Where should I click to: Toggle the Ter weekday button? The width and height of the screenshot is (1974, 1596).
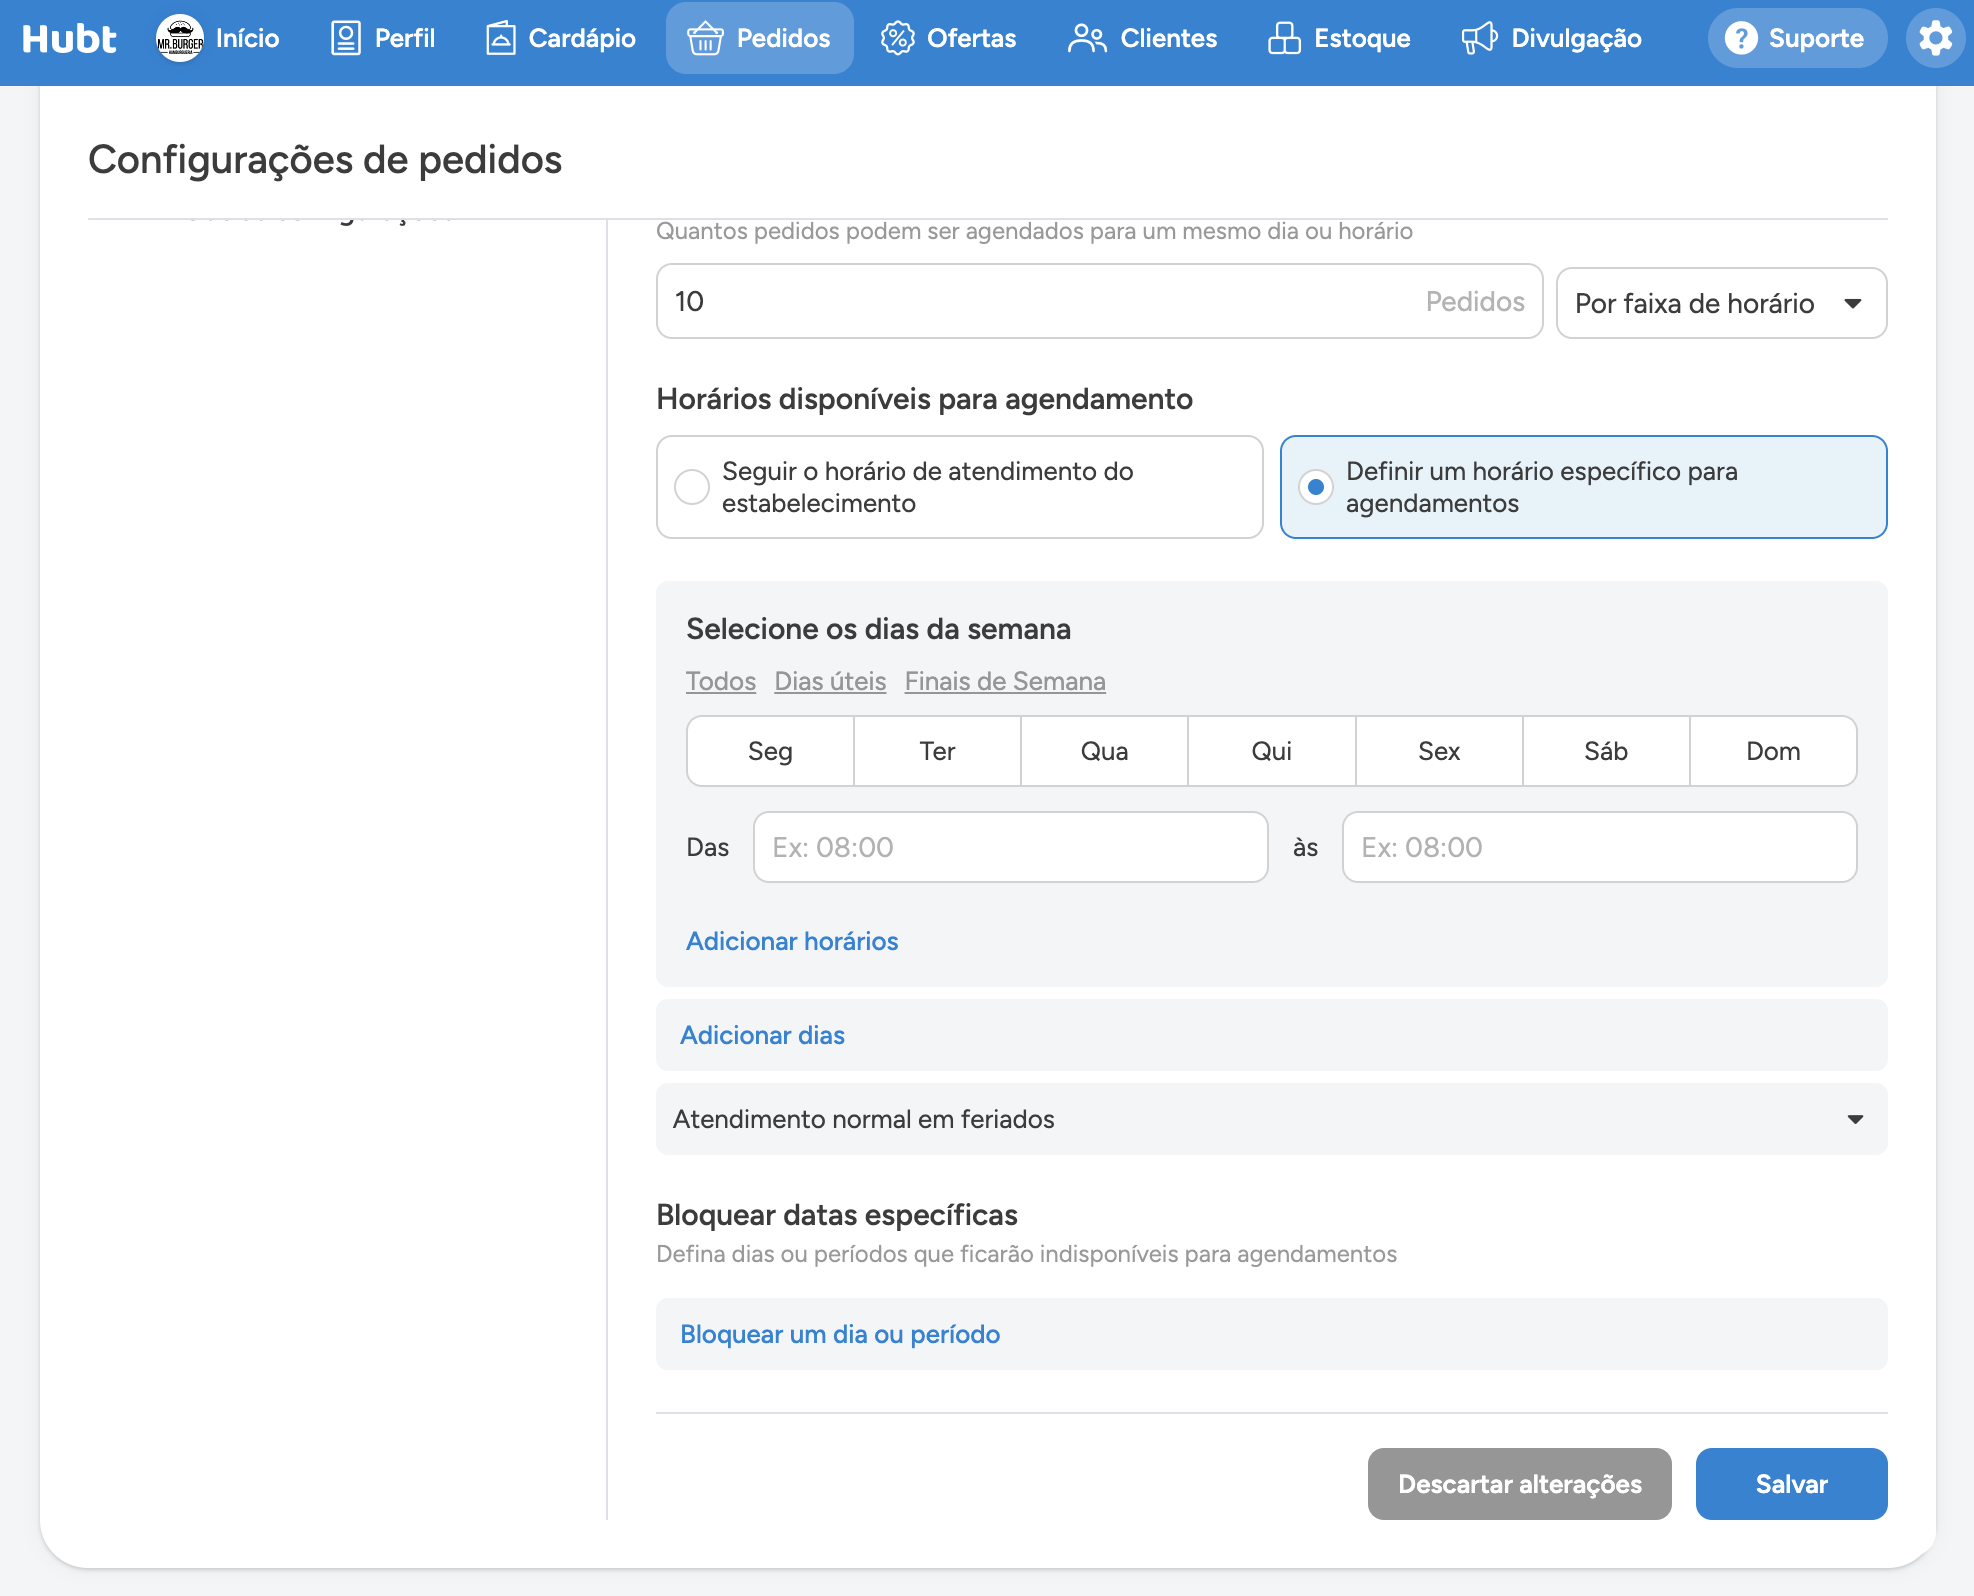click(x=937, y=751)
